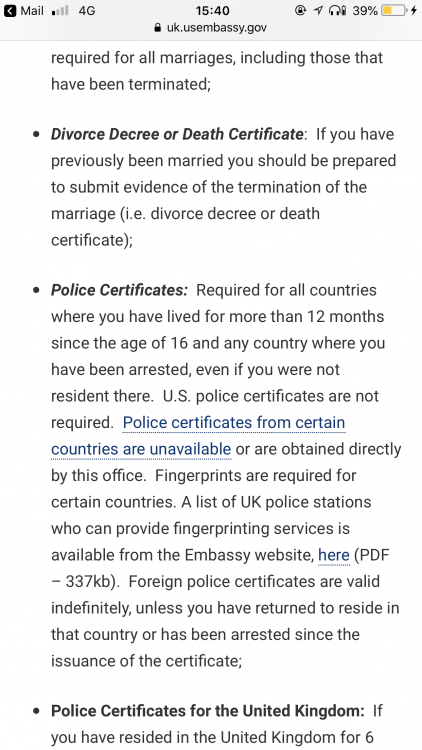Tap the bullet point before Divorce Decree

coord(37,134)
